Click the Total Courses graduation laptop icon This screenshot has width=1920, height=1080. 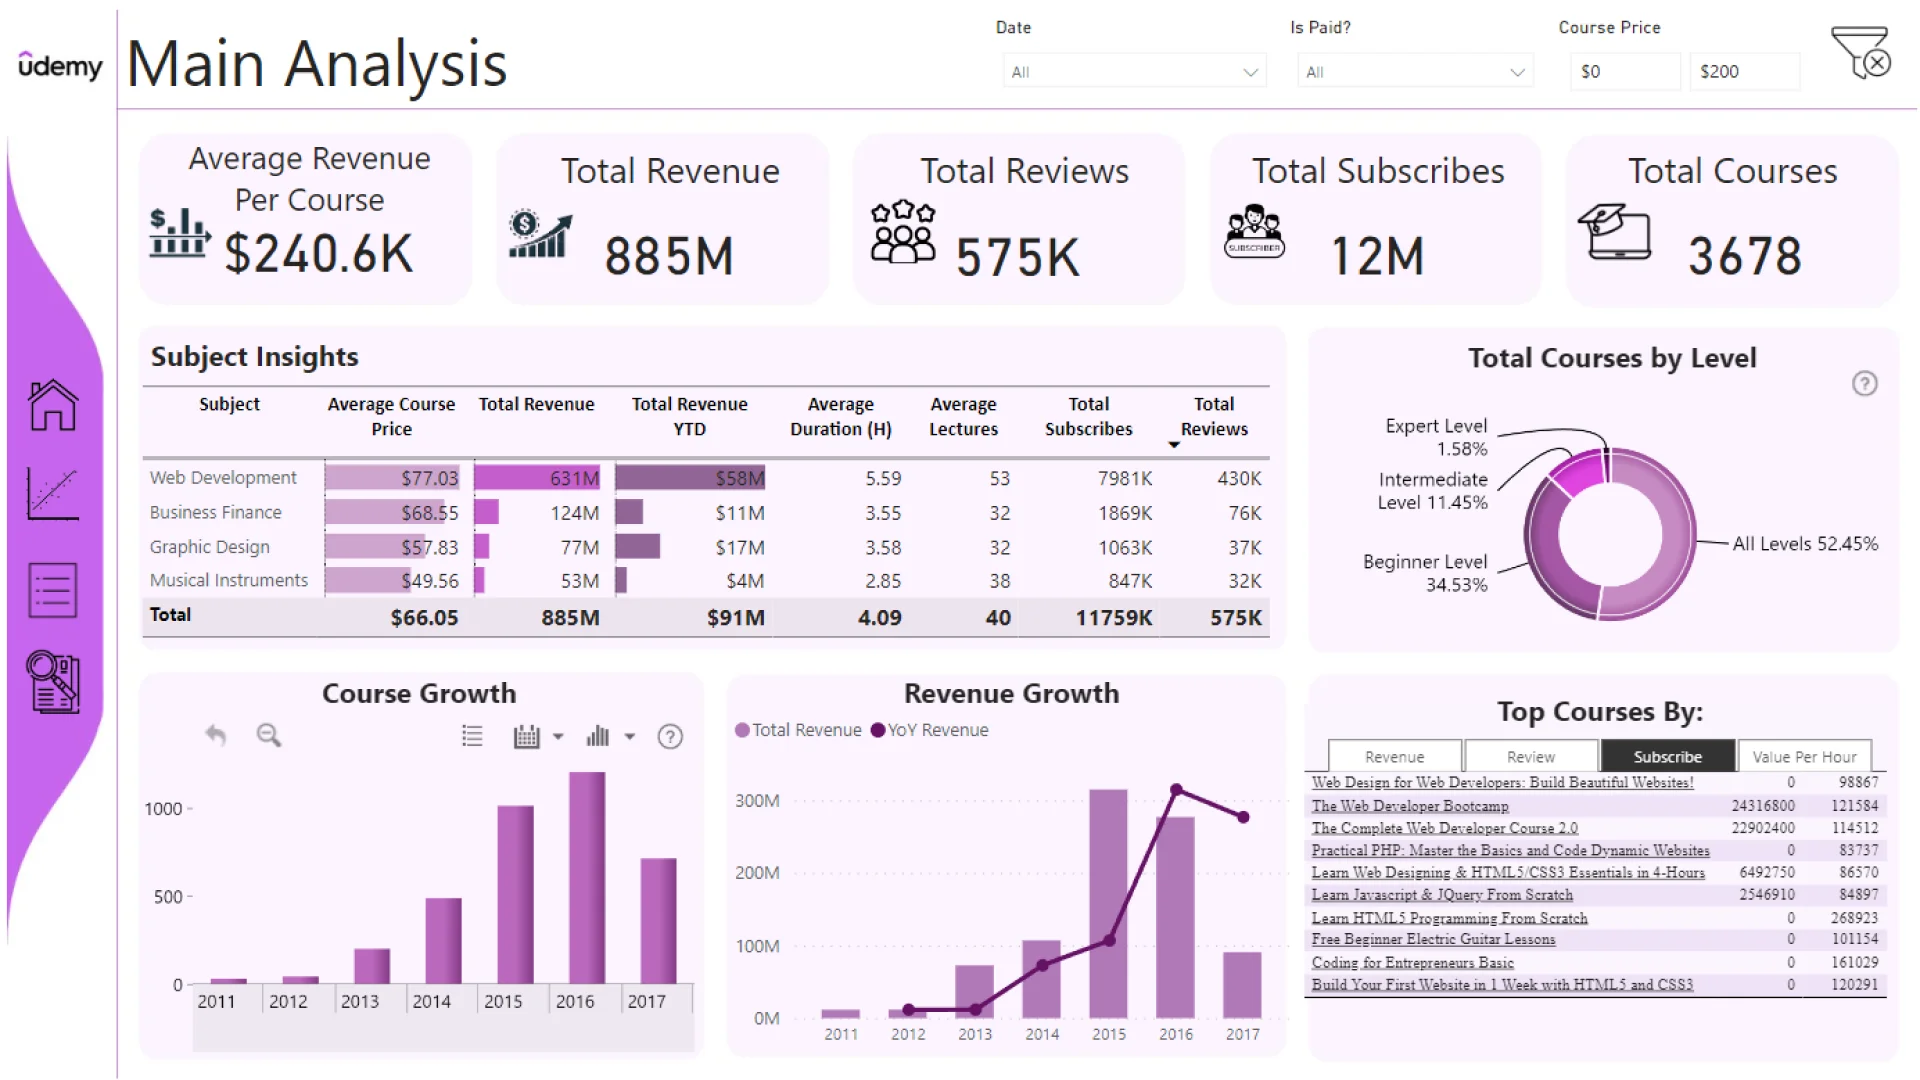pos(1614,232)
